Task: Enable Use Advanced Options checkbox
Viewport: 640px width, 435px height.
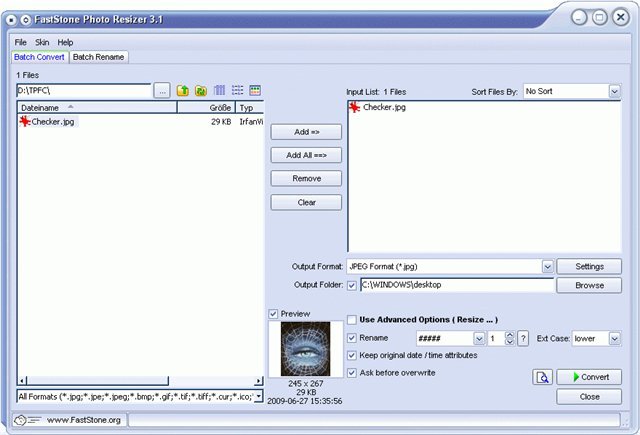Action: pos(352,320)
